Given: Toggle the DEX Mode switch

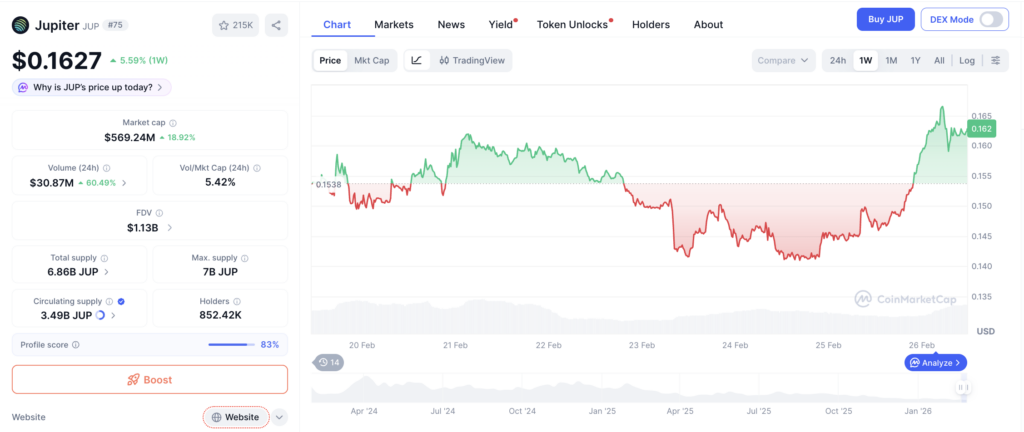Looking at the screenshot, I should pos(991,20).
